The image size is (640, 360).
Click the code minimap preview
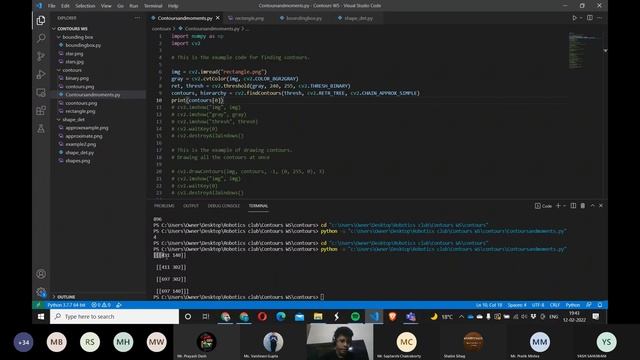(x=584, y=51)
